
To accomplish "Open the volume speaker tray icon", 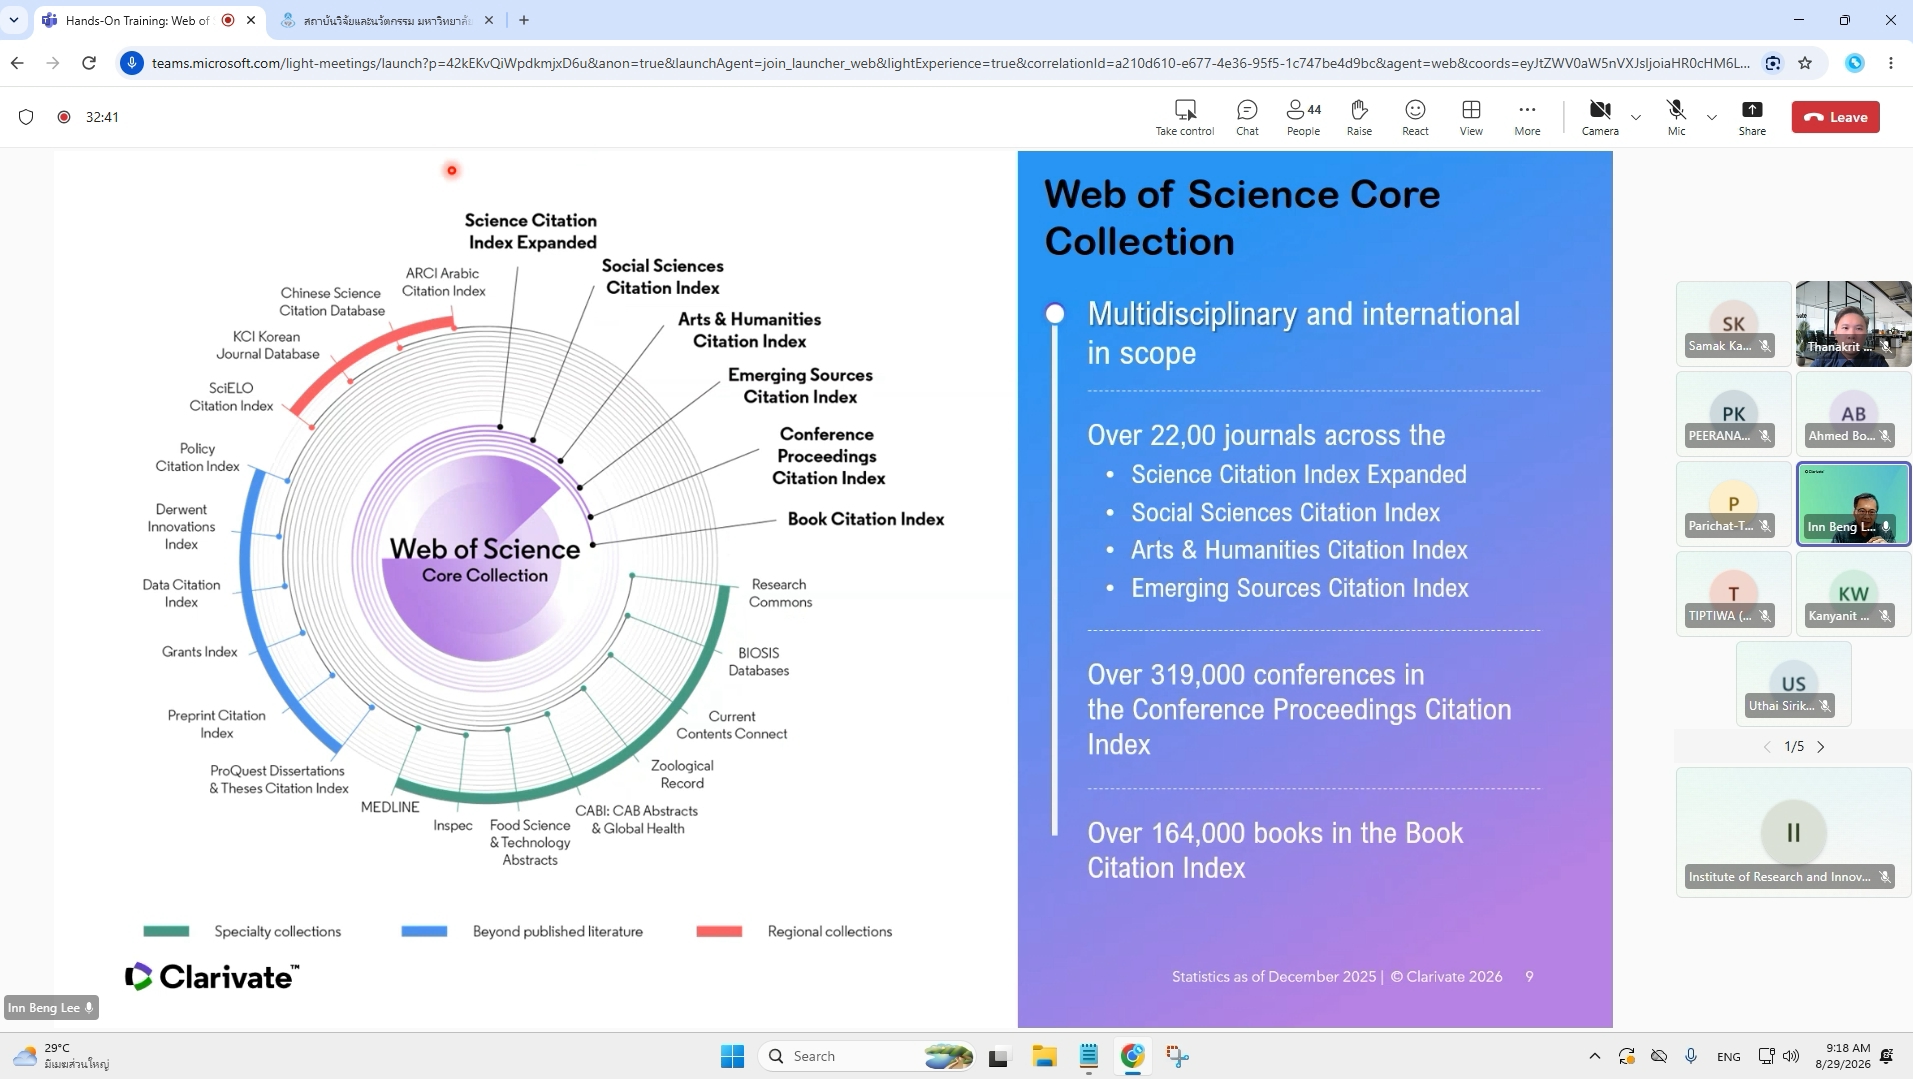I will point(1791,1056).
